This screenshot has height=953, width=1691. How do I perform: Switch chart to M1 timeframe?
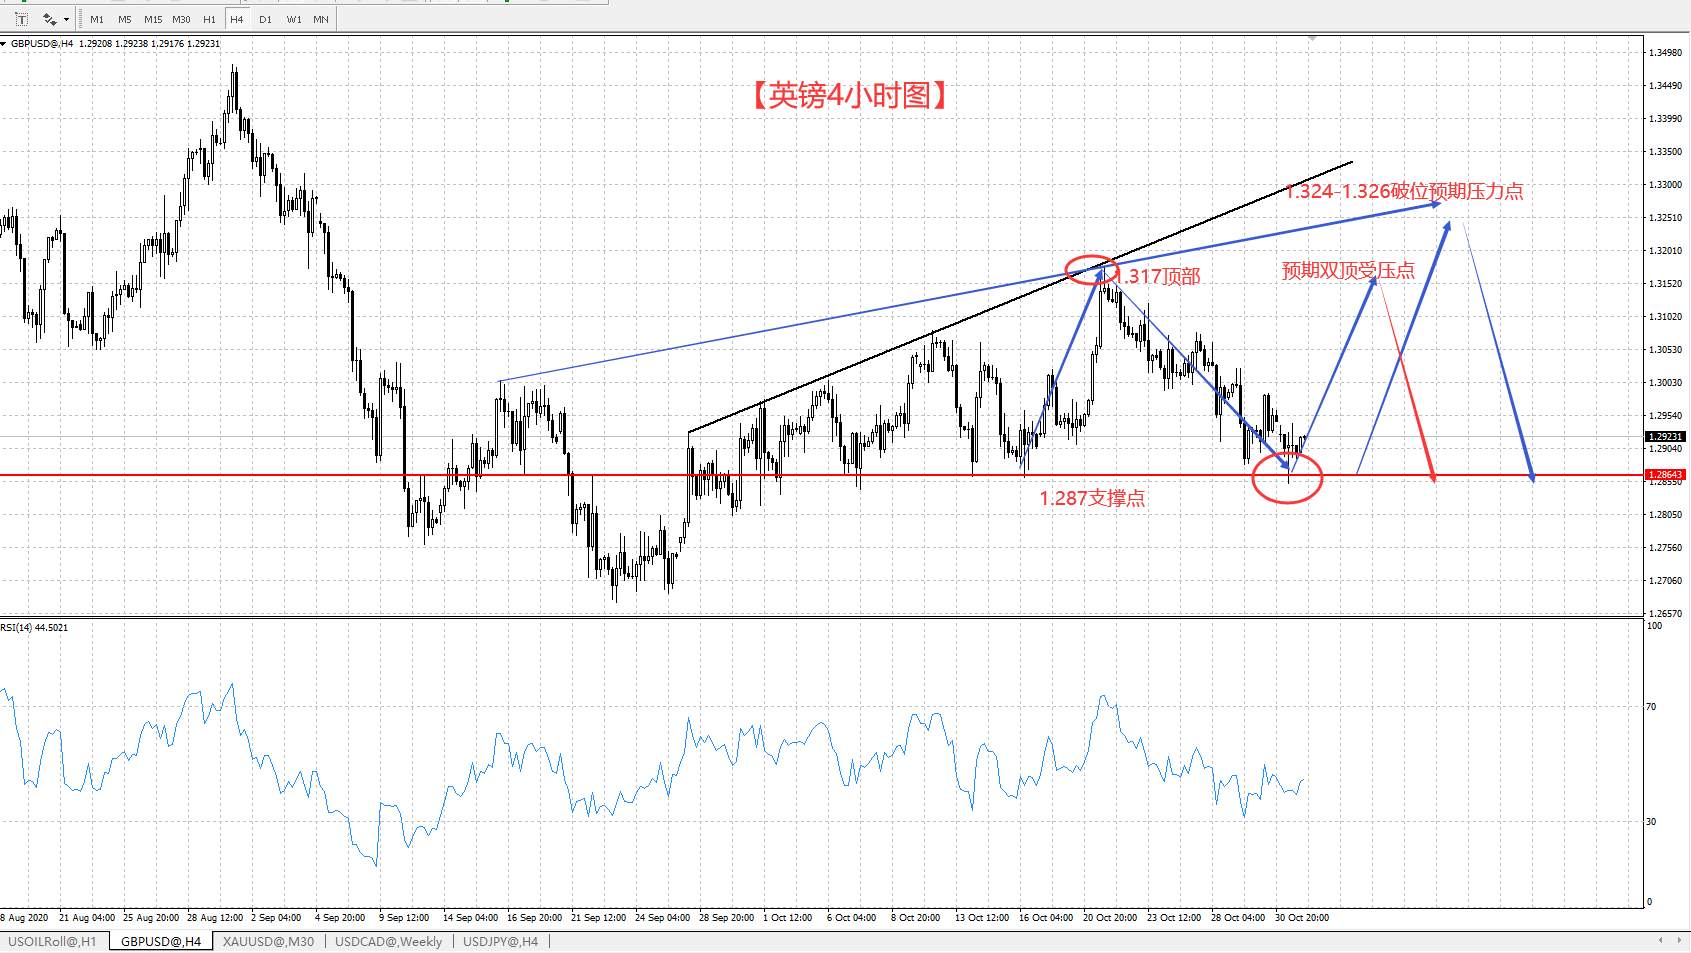(x=97, y=19)
